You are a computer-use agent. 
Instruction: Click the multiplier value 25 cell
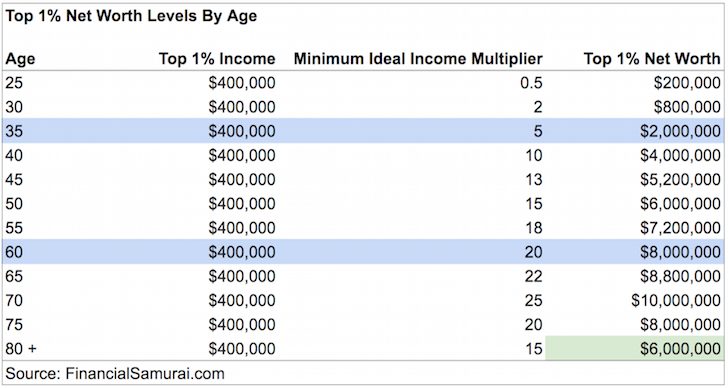[533, 300]
